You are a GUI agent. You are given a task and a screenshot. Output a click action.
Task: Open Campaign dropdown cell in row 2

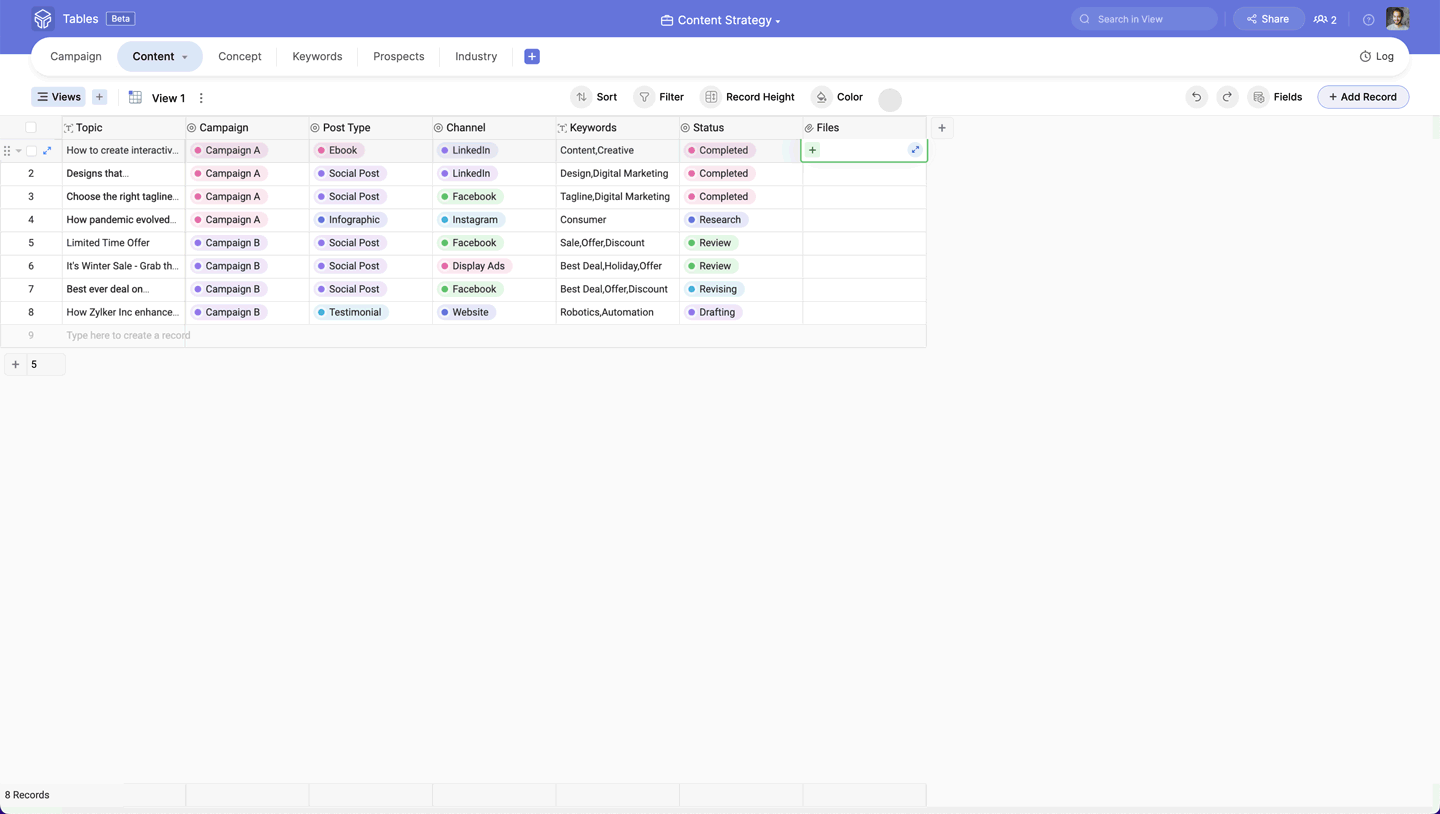tap(247, 174)
